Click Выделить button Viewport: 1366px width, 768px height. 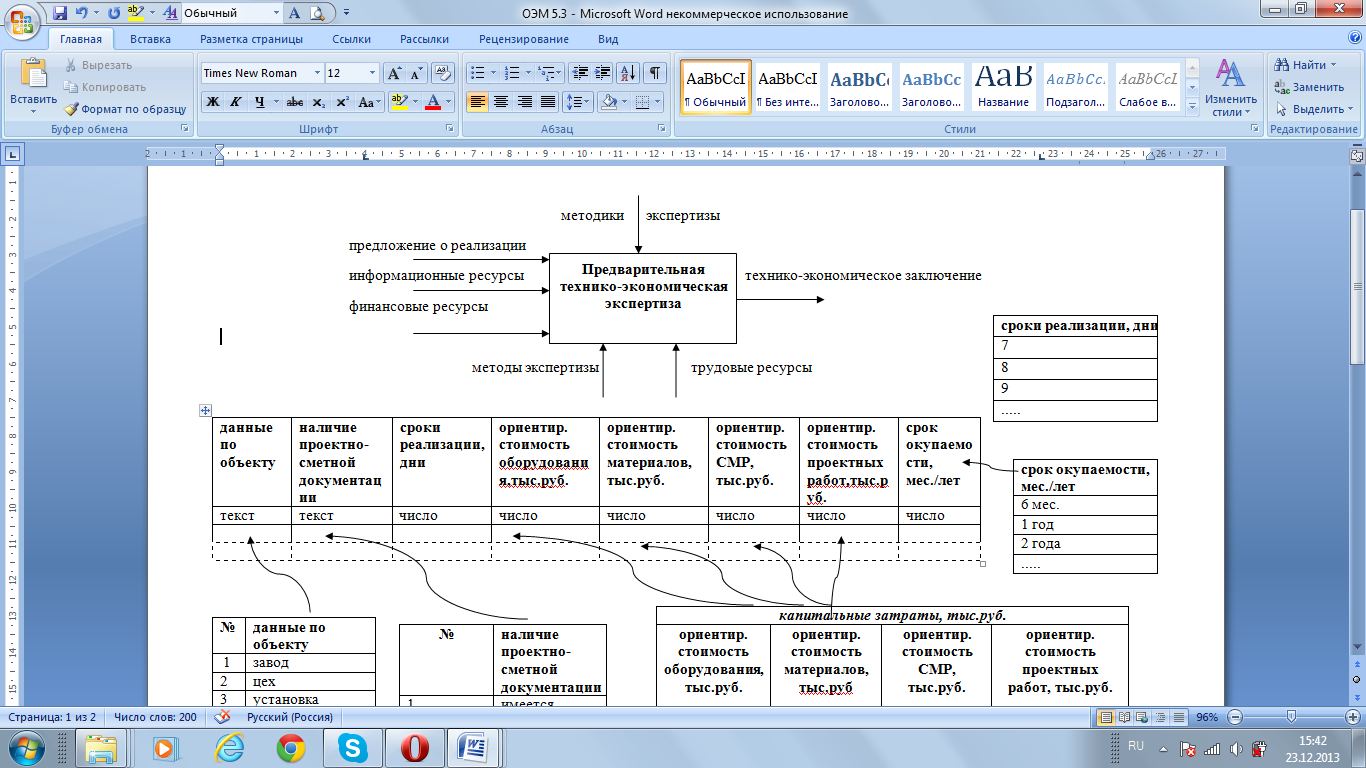tap(1313, 109)
